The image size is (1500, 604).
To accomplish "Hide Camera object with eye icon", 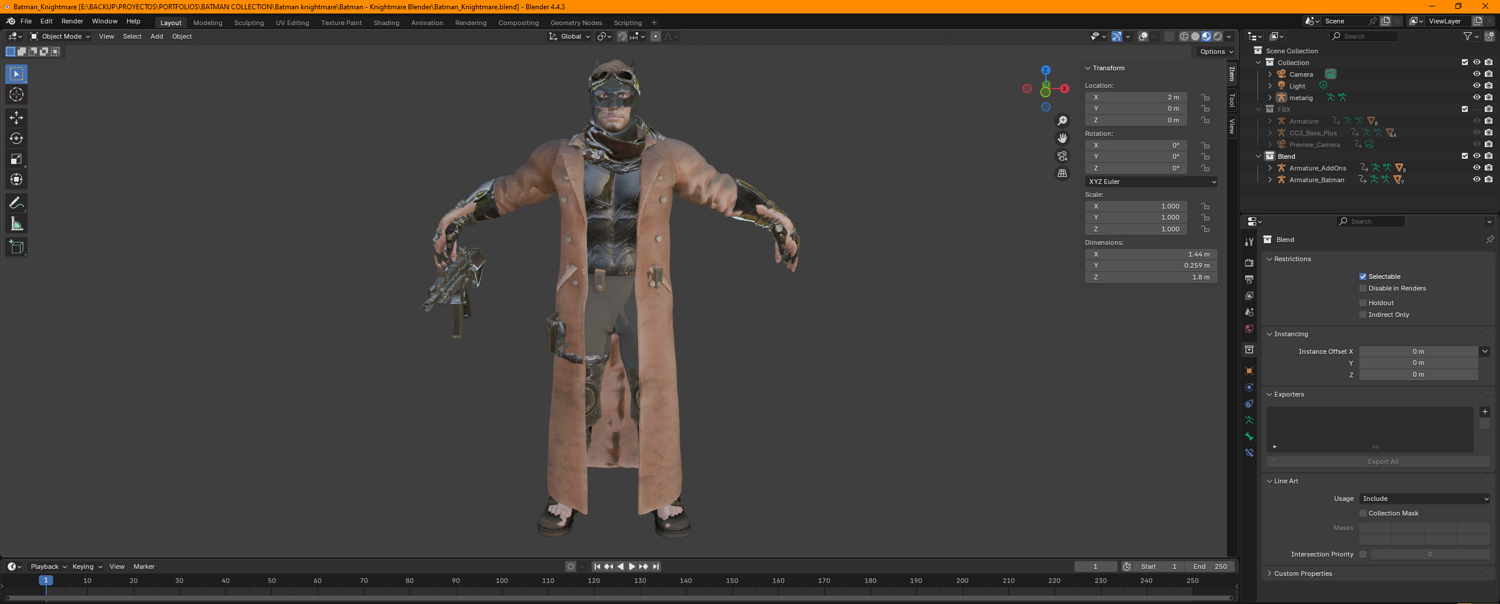I will coord(1476,74).
